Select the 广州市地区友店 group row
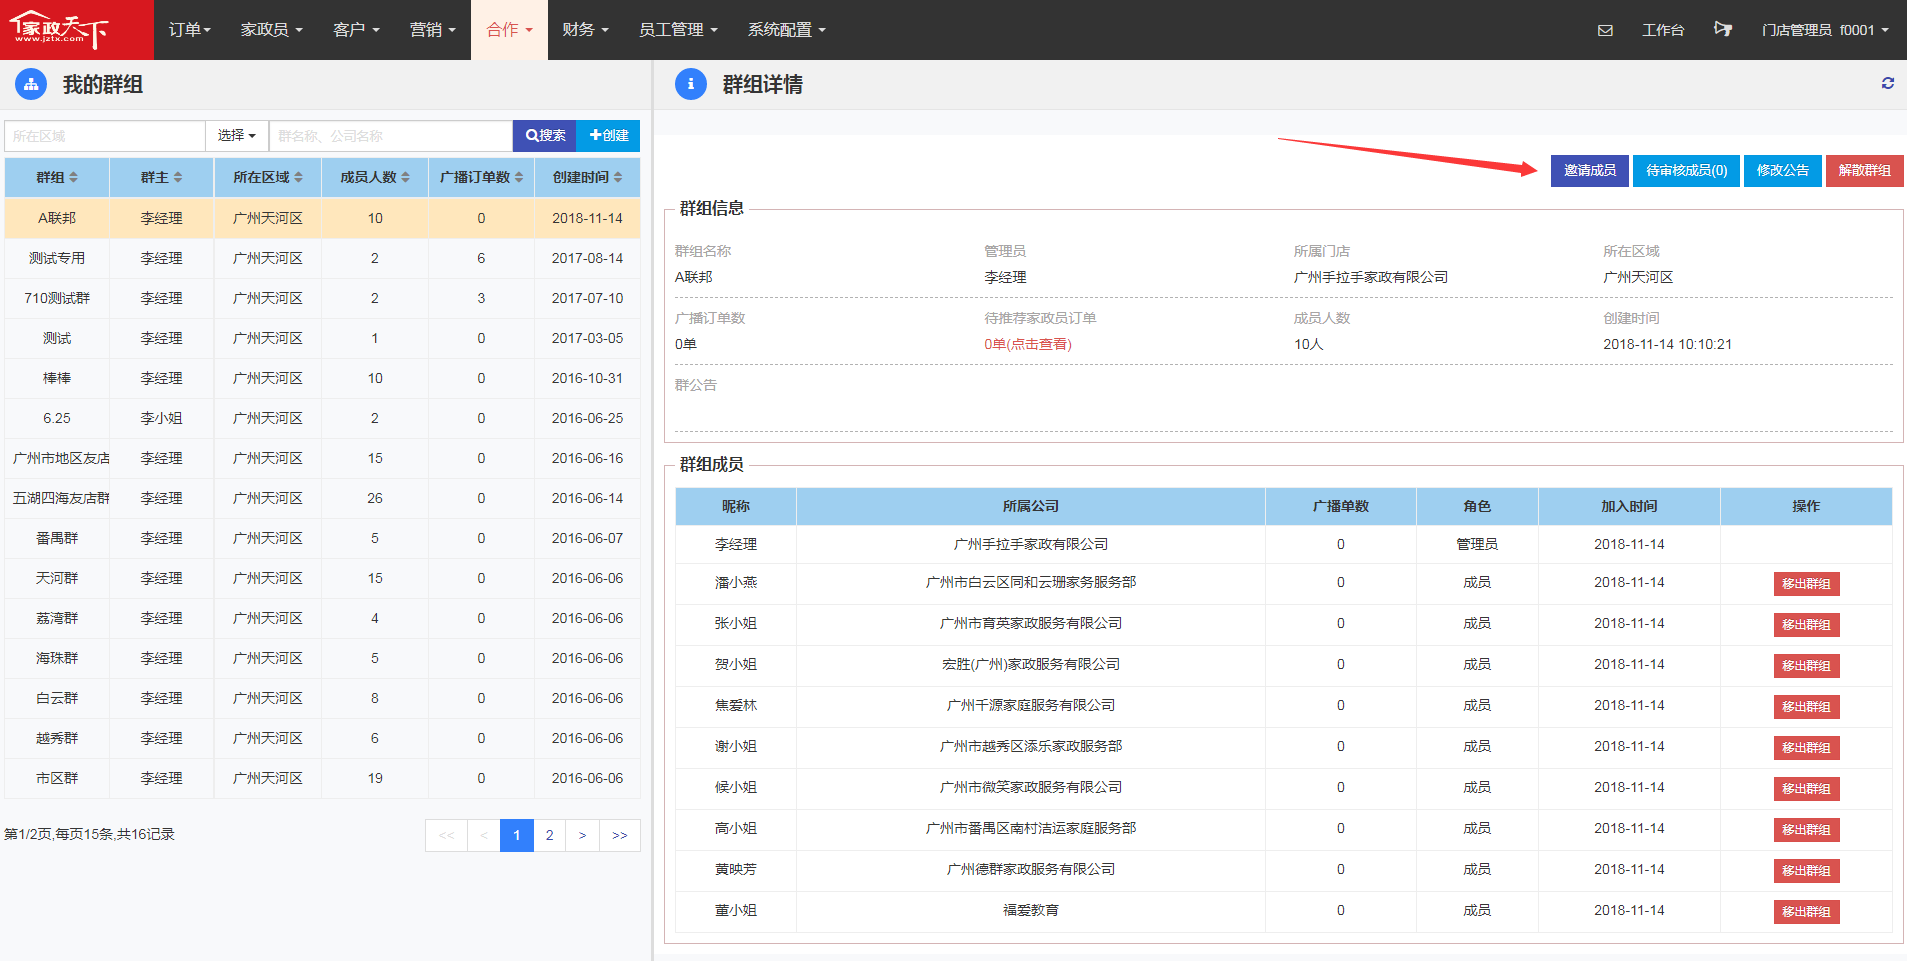The height and width of the screenshot is (961, 1907). coord(322,458)
